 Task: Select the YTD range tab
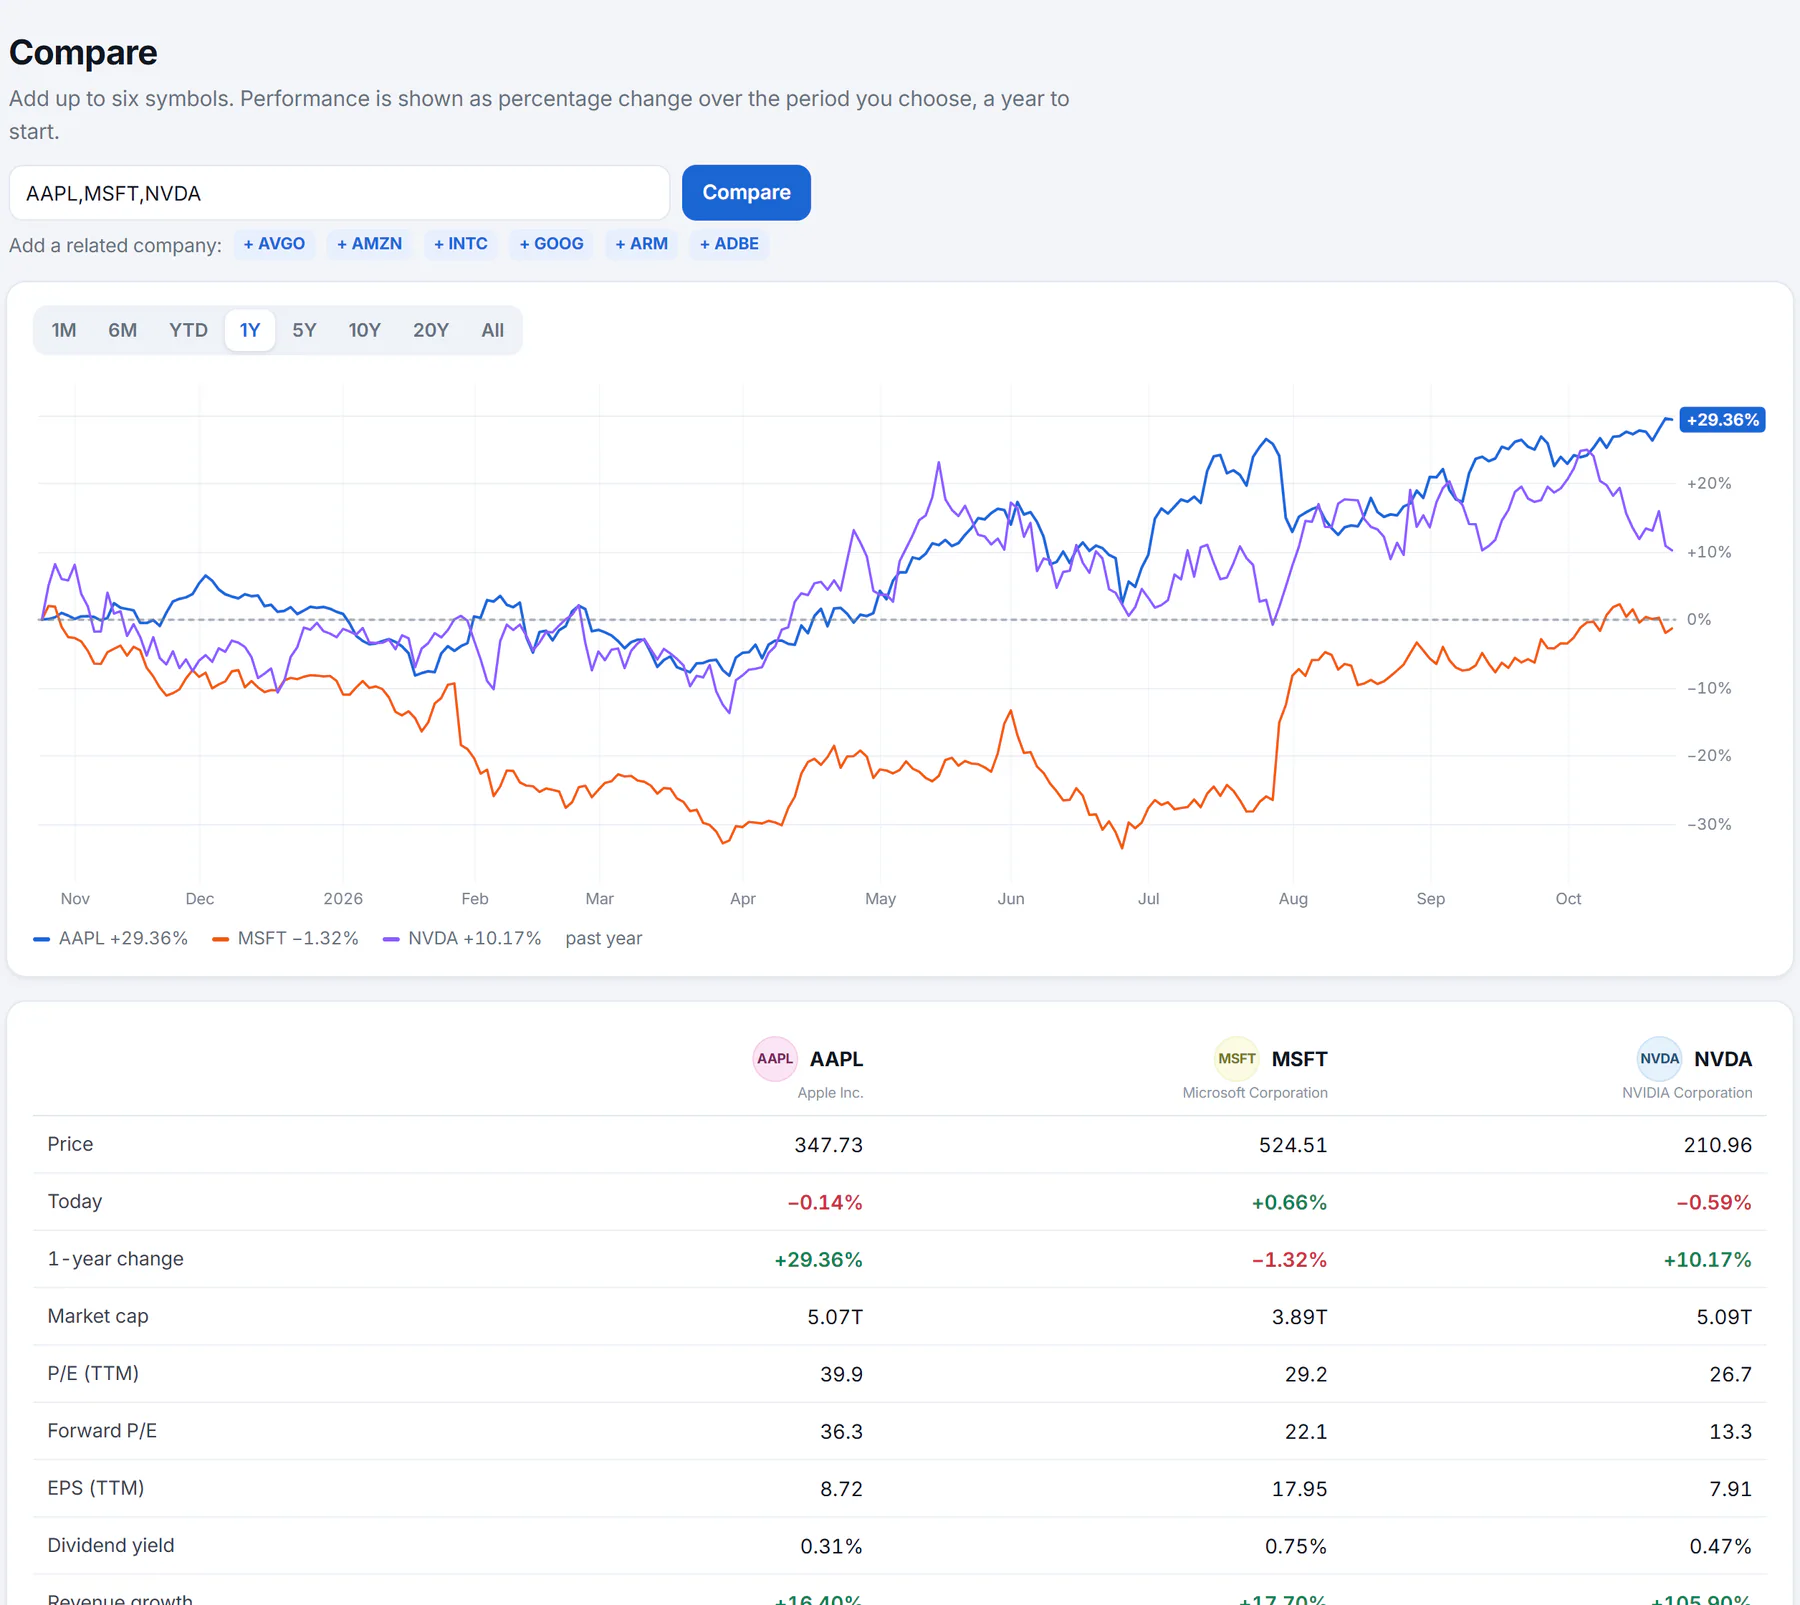188,330
